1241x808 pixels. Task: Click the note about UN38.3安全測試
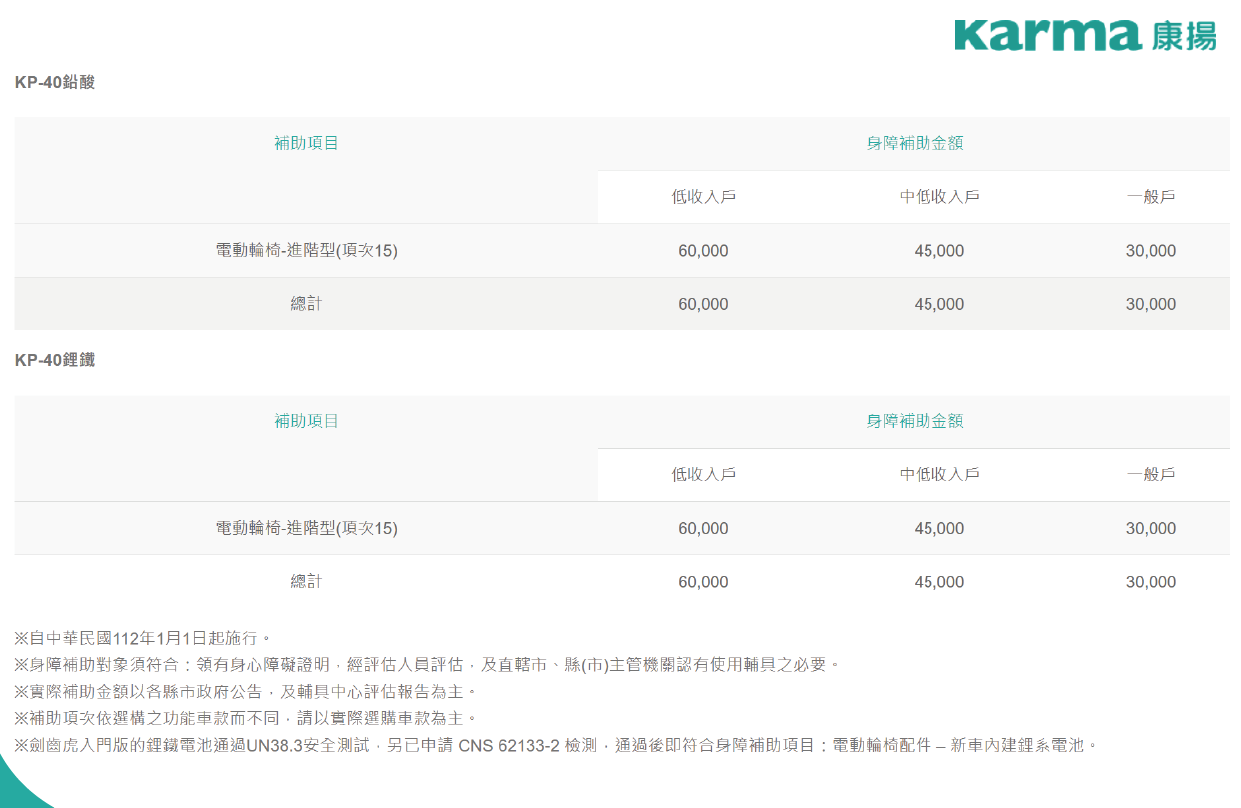(557, 745)
